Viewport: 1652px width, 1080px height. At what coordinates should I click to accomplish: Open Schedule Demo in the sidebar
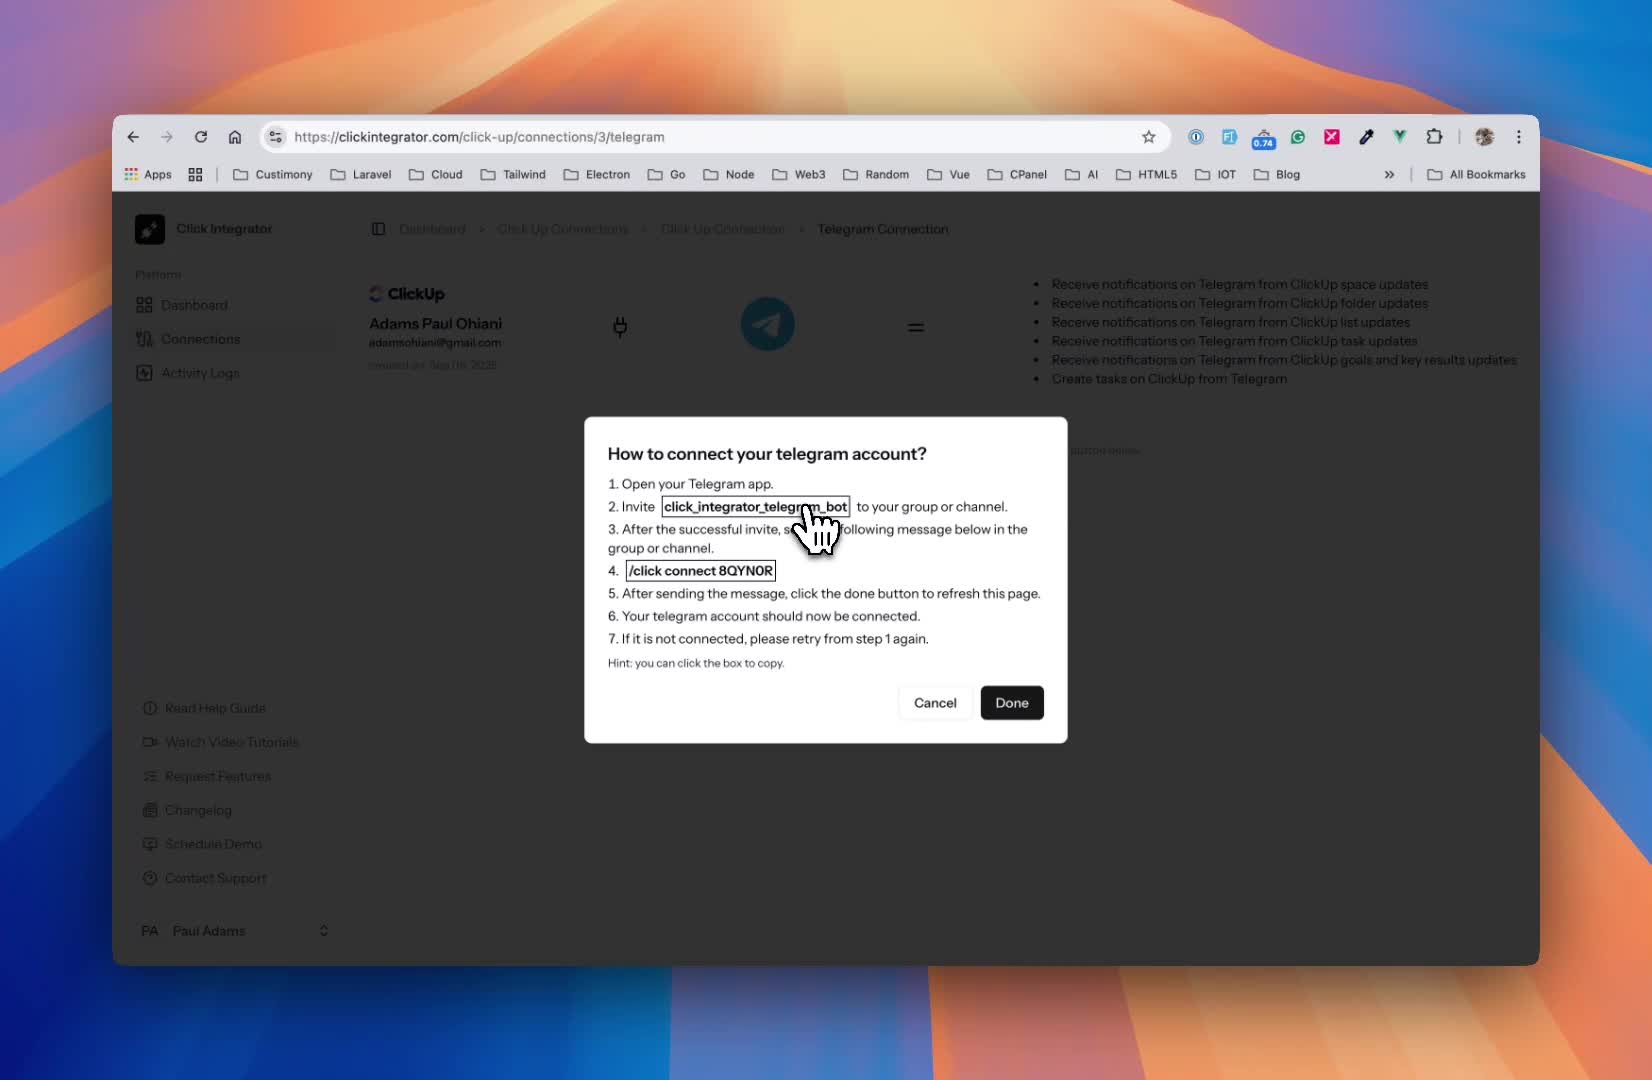coord(202,844)
